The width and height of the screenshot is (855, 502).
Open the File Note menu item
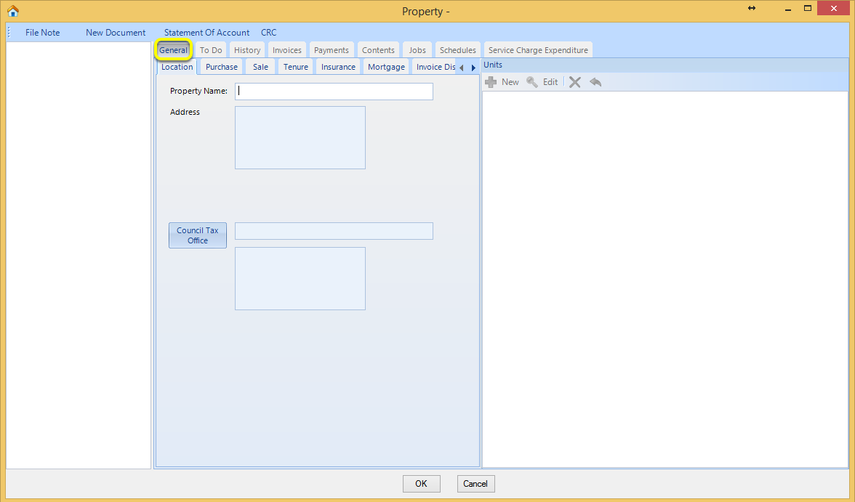click(43, 32)
